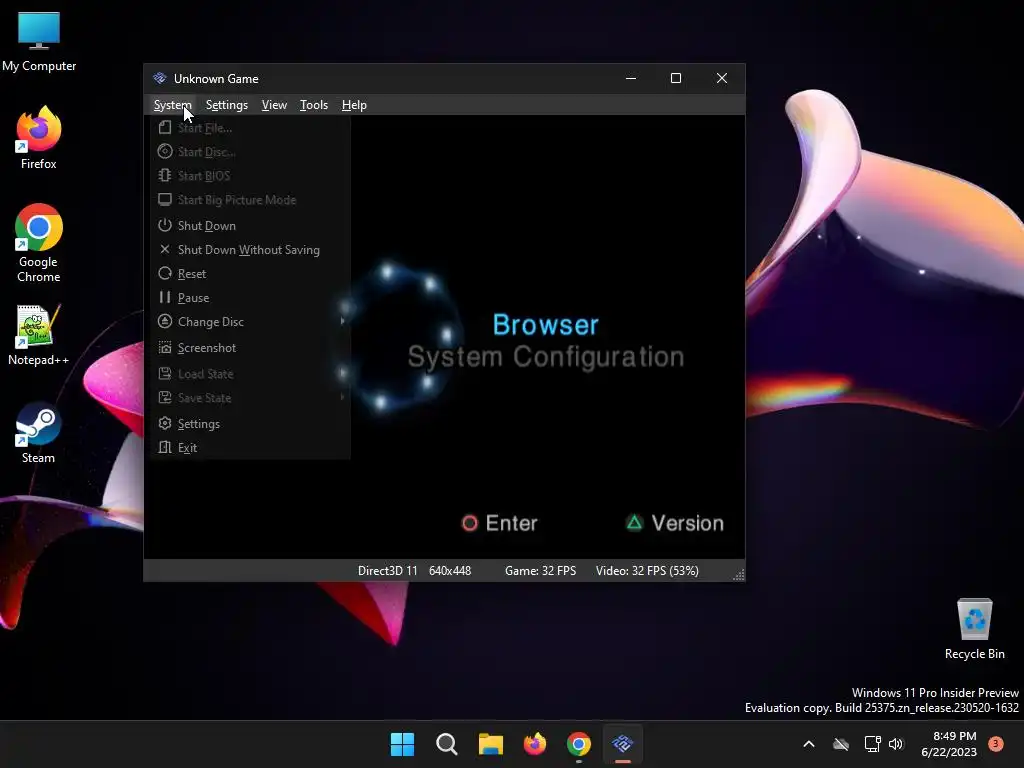This screenshot has width=1024, height=768.
Task: Select Google Chrome desktop shortcut
Action: pyautogui.click(x=39, y=243)
